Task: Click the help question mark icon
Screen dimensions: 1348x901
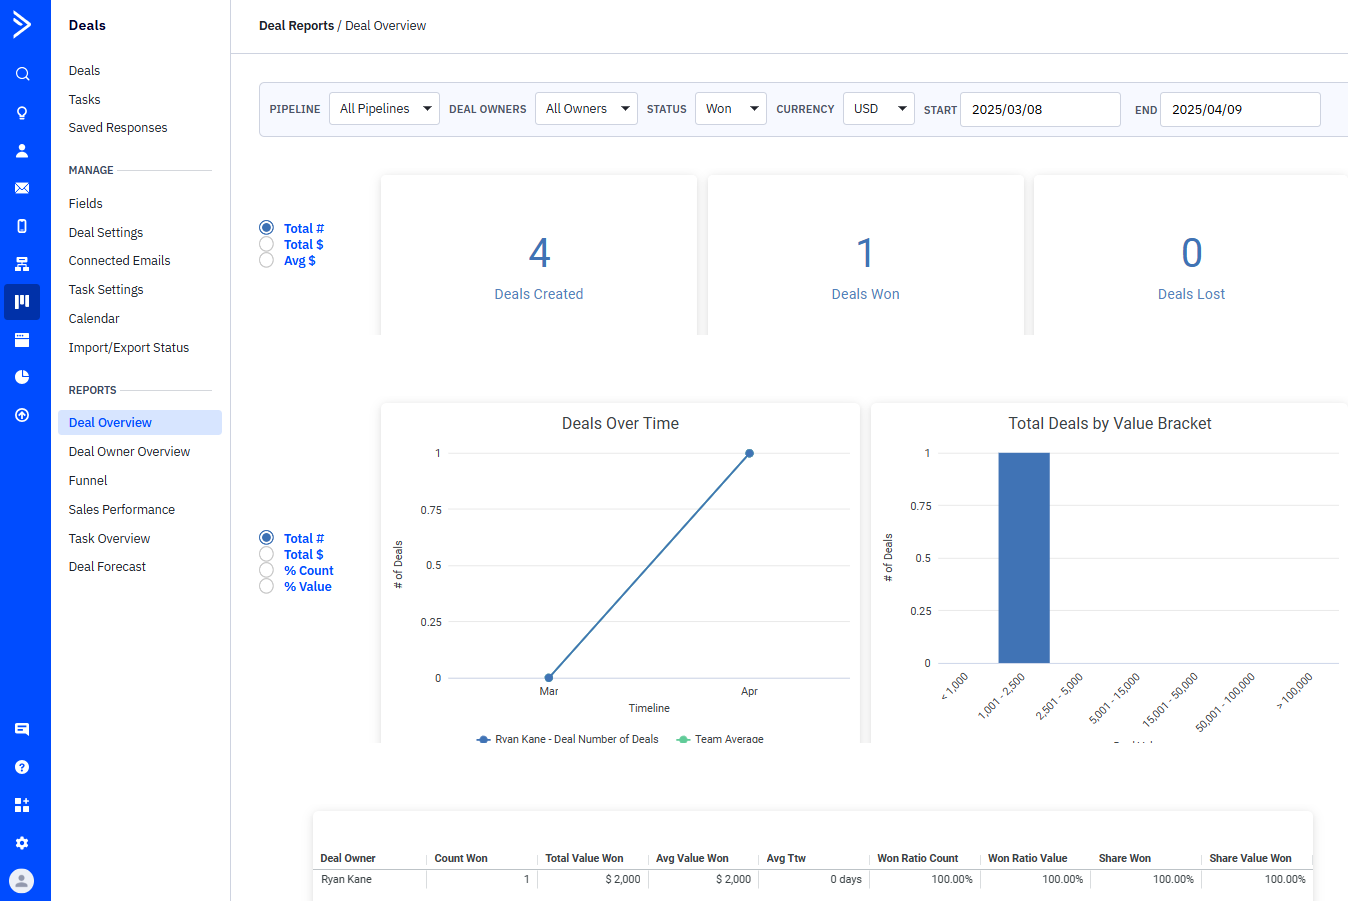Action: click(x=22, y=767)
